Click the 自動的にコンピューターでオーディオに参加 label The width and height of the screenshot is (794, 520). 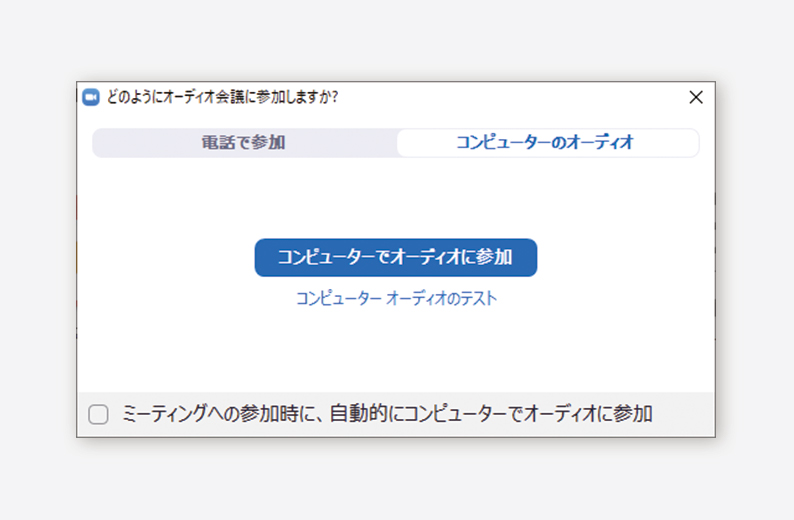pyautogui.click(x=491, y=414)
